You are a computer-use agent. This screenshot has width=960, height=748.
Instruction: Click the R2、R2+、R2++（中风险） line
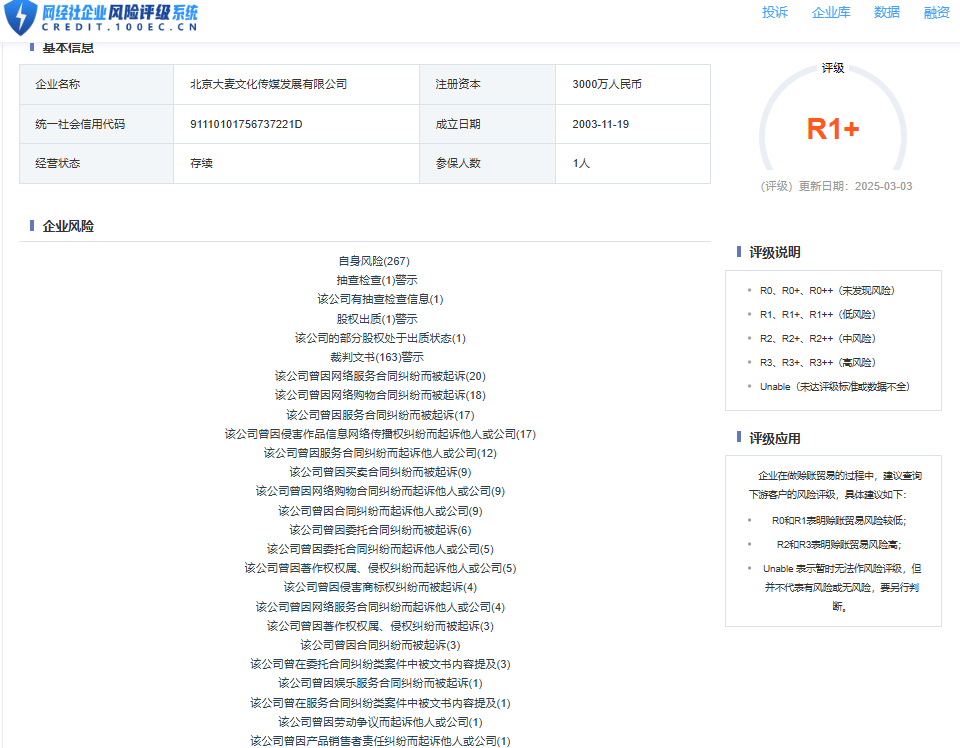(818, 338)
